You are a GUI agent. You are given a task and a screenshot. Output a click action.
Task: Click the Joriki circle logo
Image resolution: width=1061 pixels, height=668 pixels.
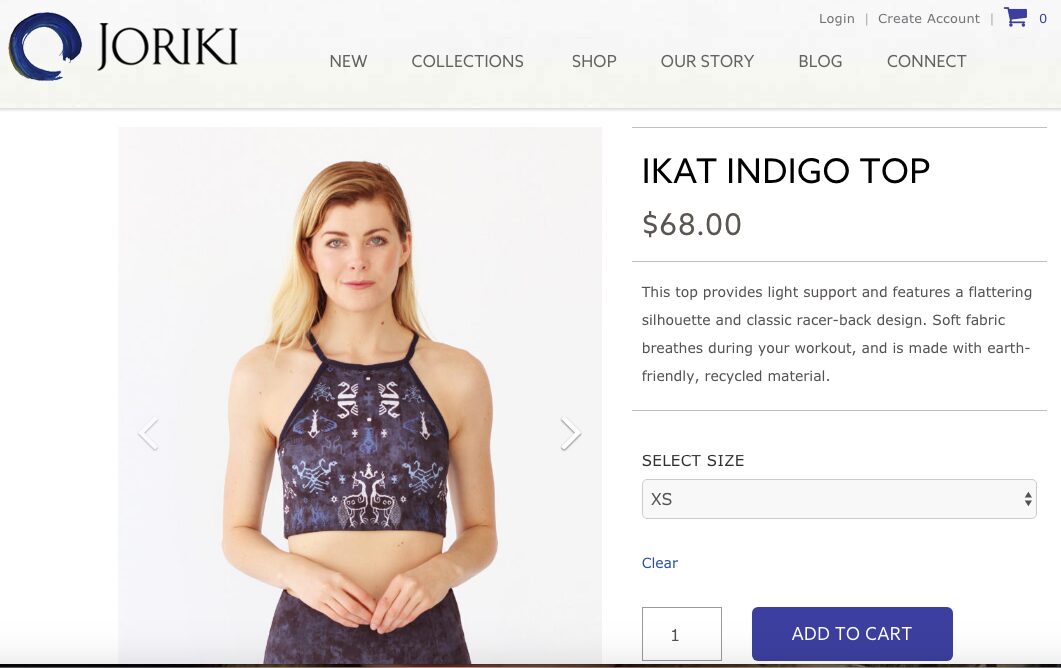(45, 46)
